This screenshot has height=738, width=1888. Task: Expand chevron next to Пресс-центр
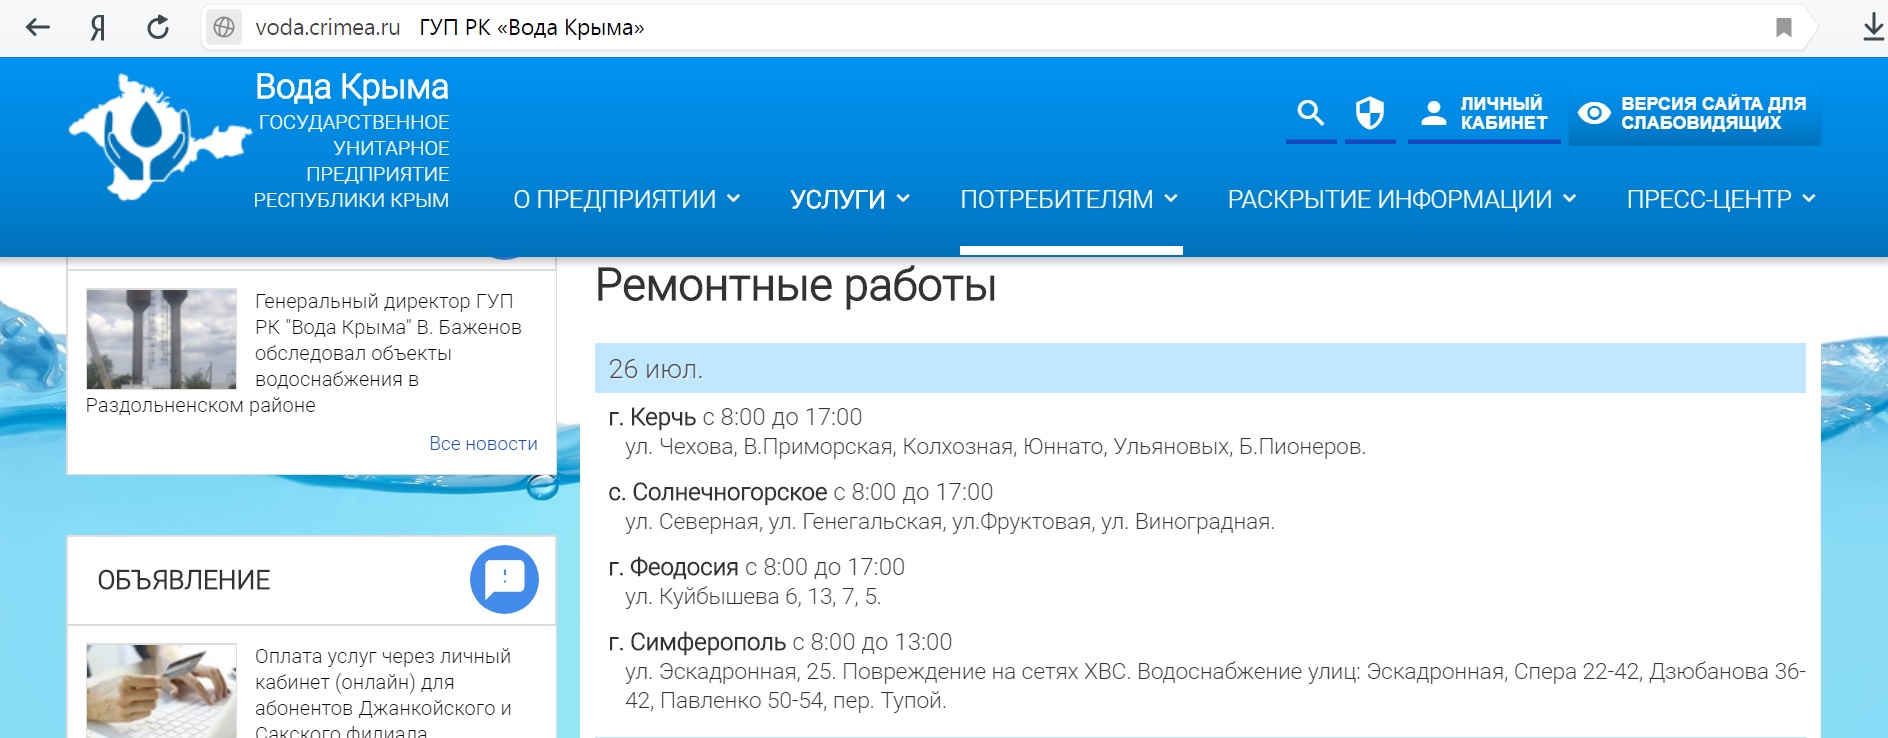click(x=1809, y=199)
